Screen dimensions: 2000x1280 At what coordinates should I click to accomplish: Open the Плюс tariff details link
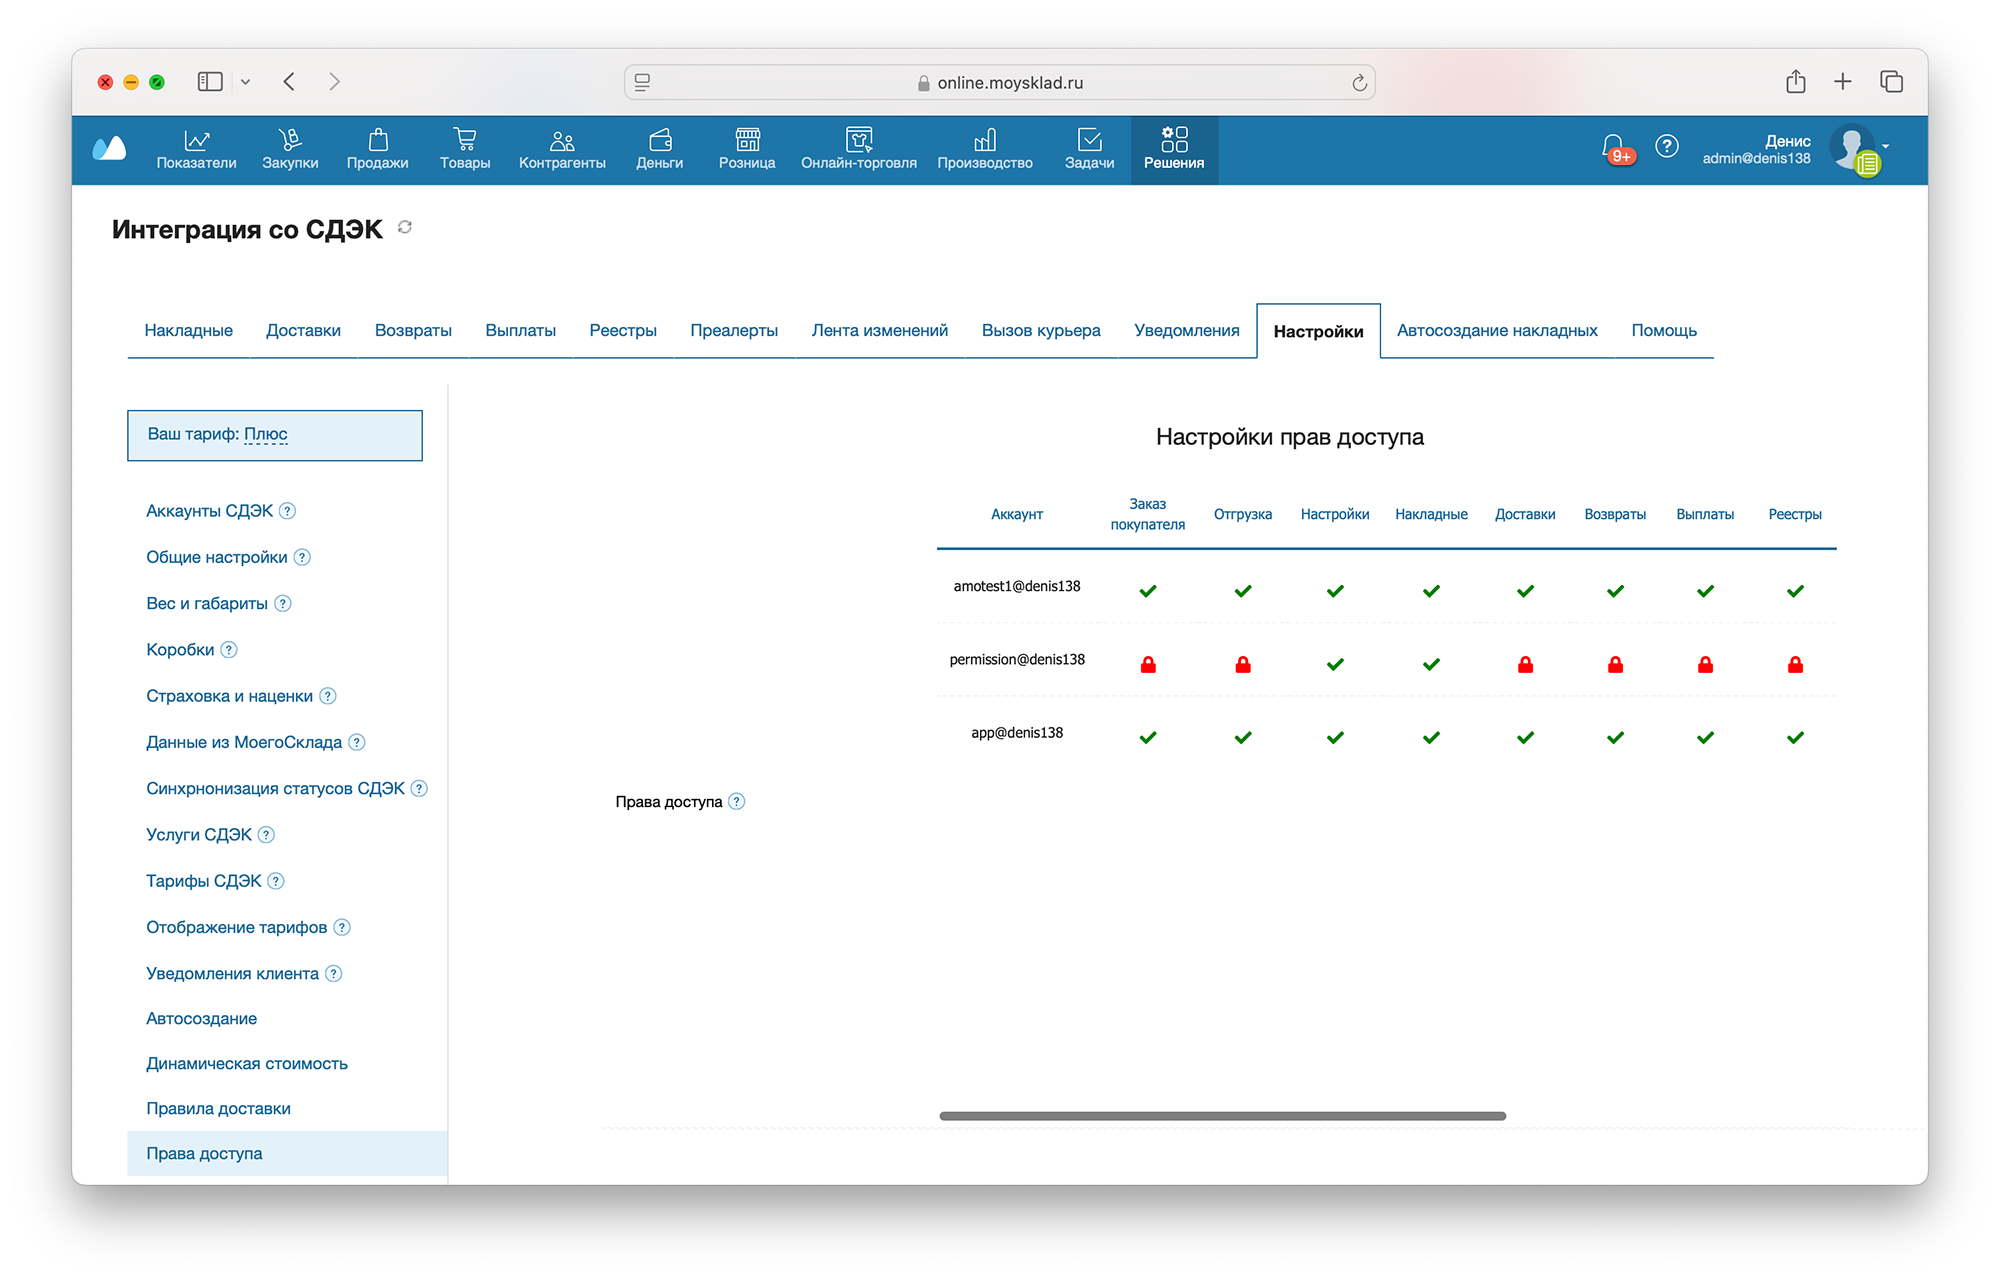pyautogui.click(x=266, y=434)
